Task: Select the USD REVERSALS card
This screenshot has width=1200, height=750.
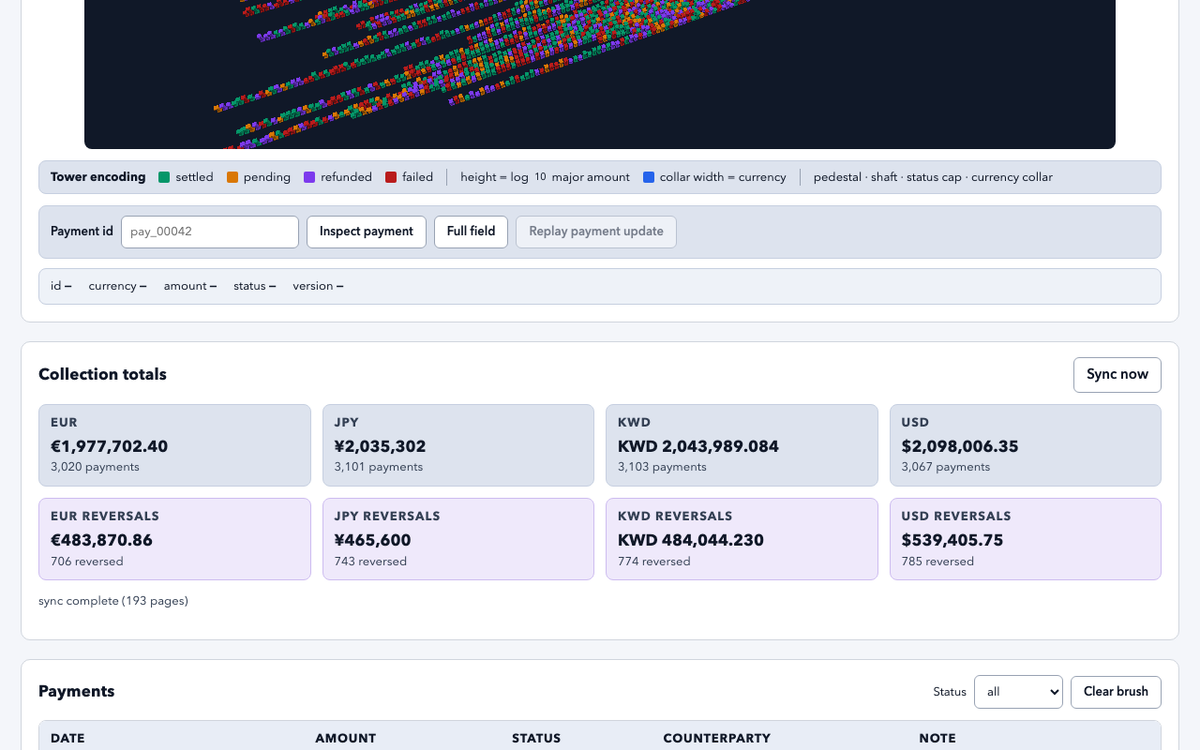Action: 1026,540
